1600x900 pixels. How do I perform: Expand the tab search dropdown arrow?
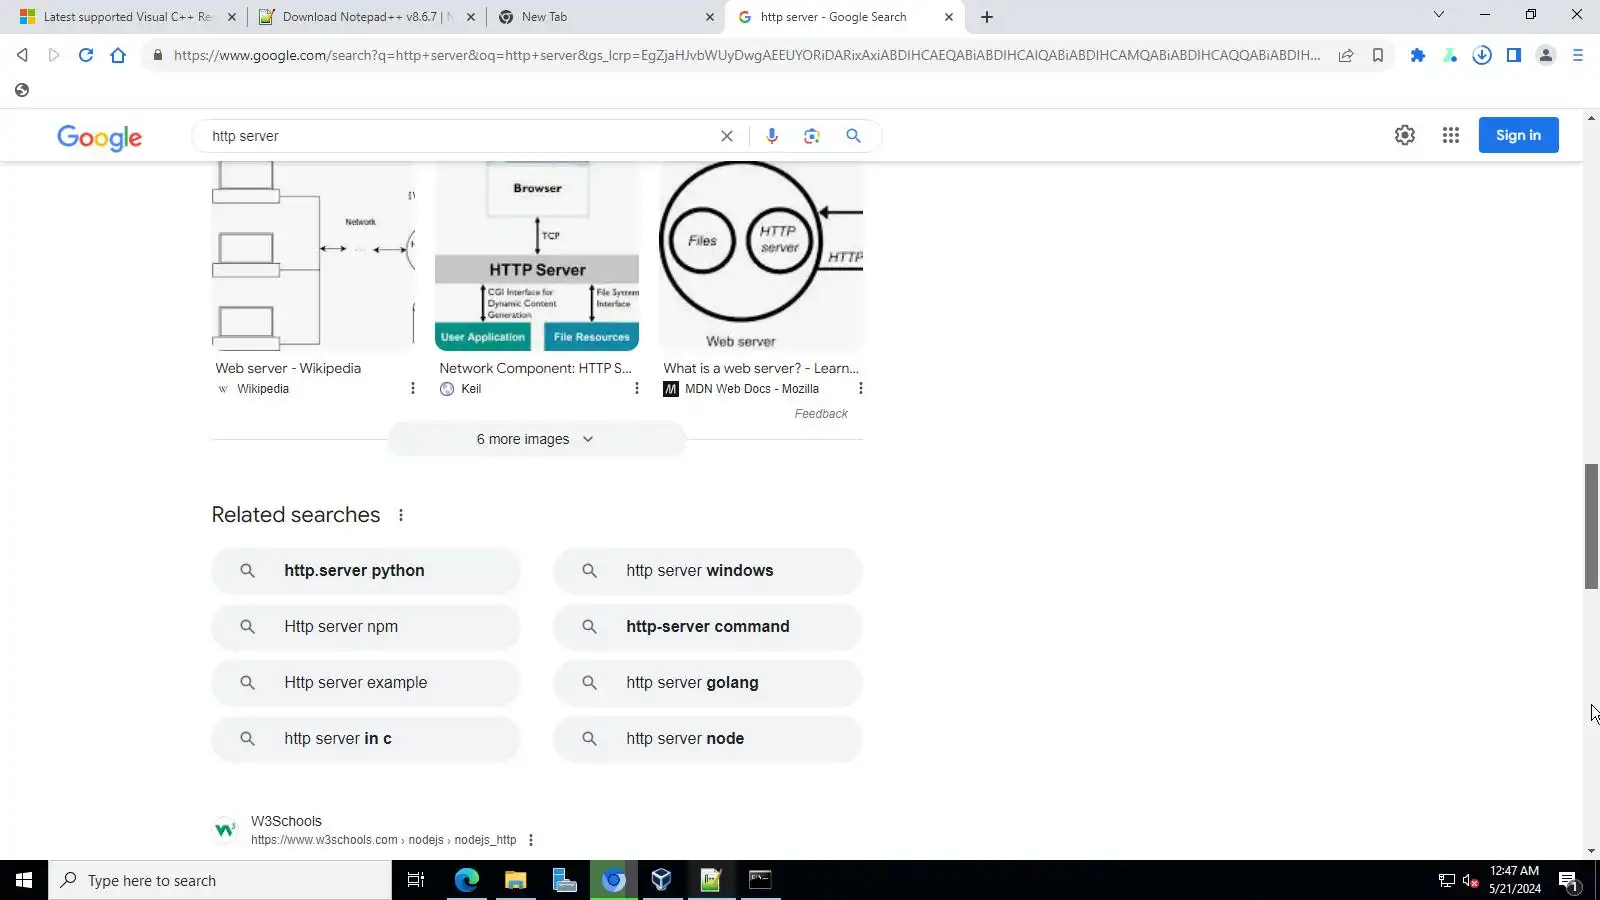click(x=1439, y=14)
